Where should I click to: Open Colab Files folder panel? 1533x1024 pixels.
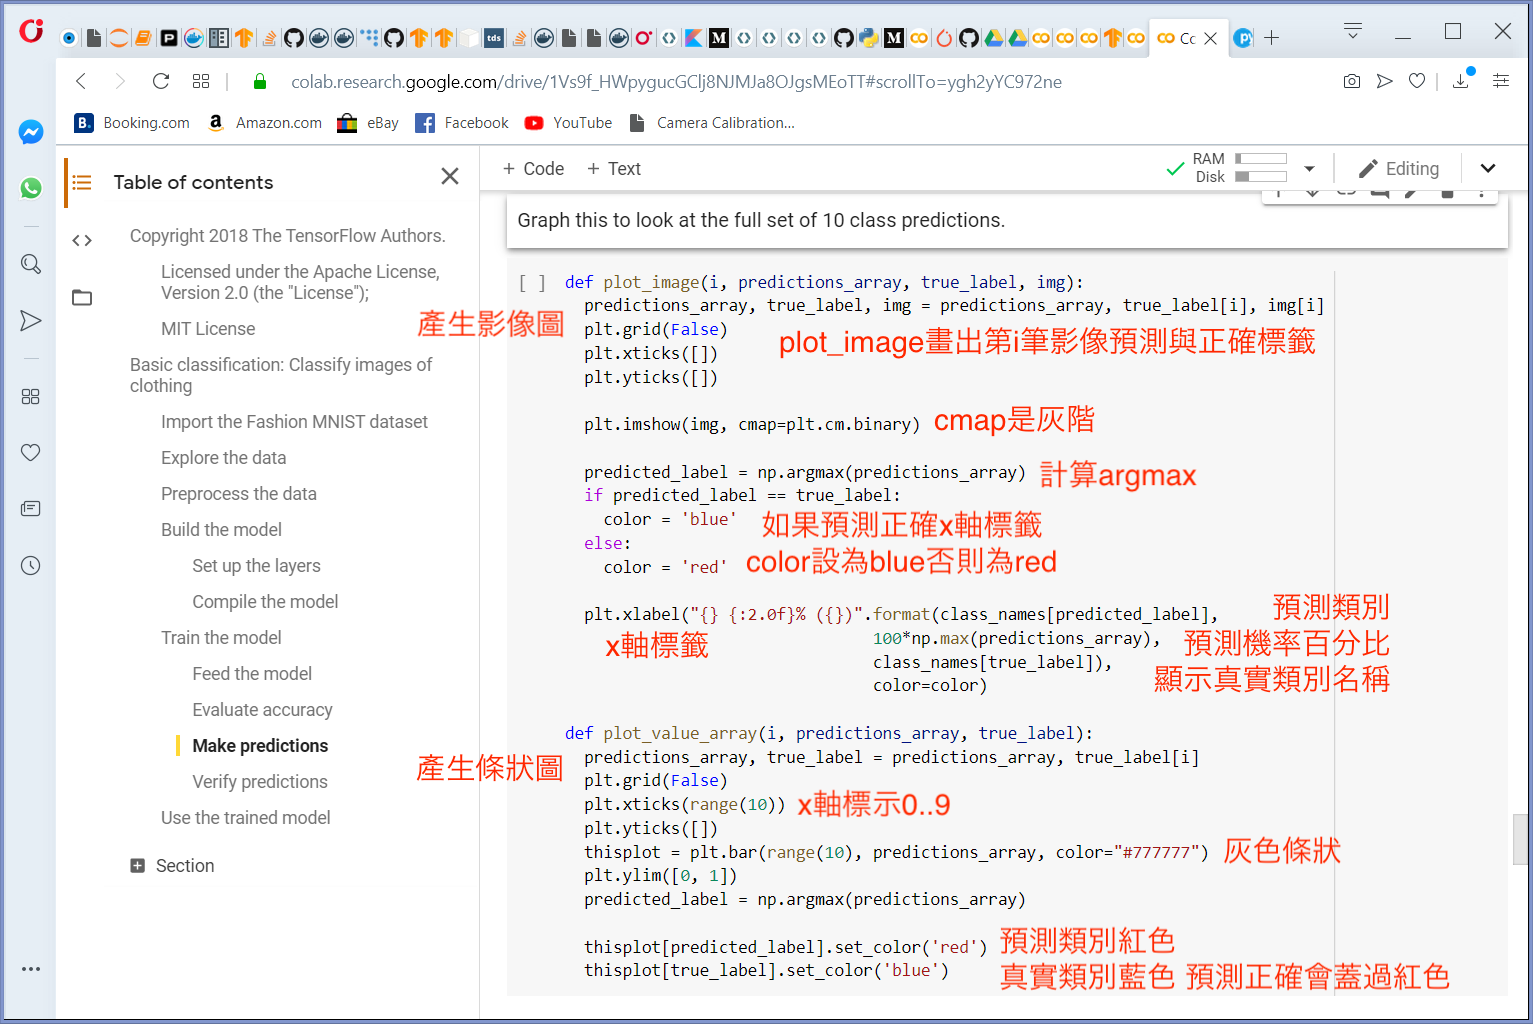(x=82, y=297)
